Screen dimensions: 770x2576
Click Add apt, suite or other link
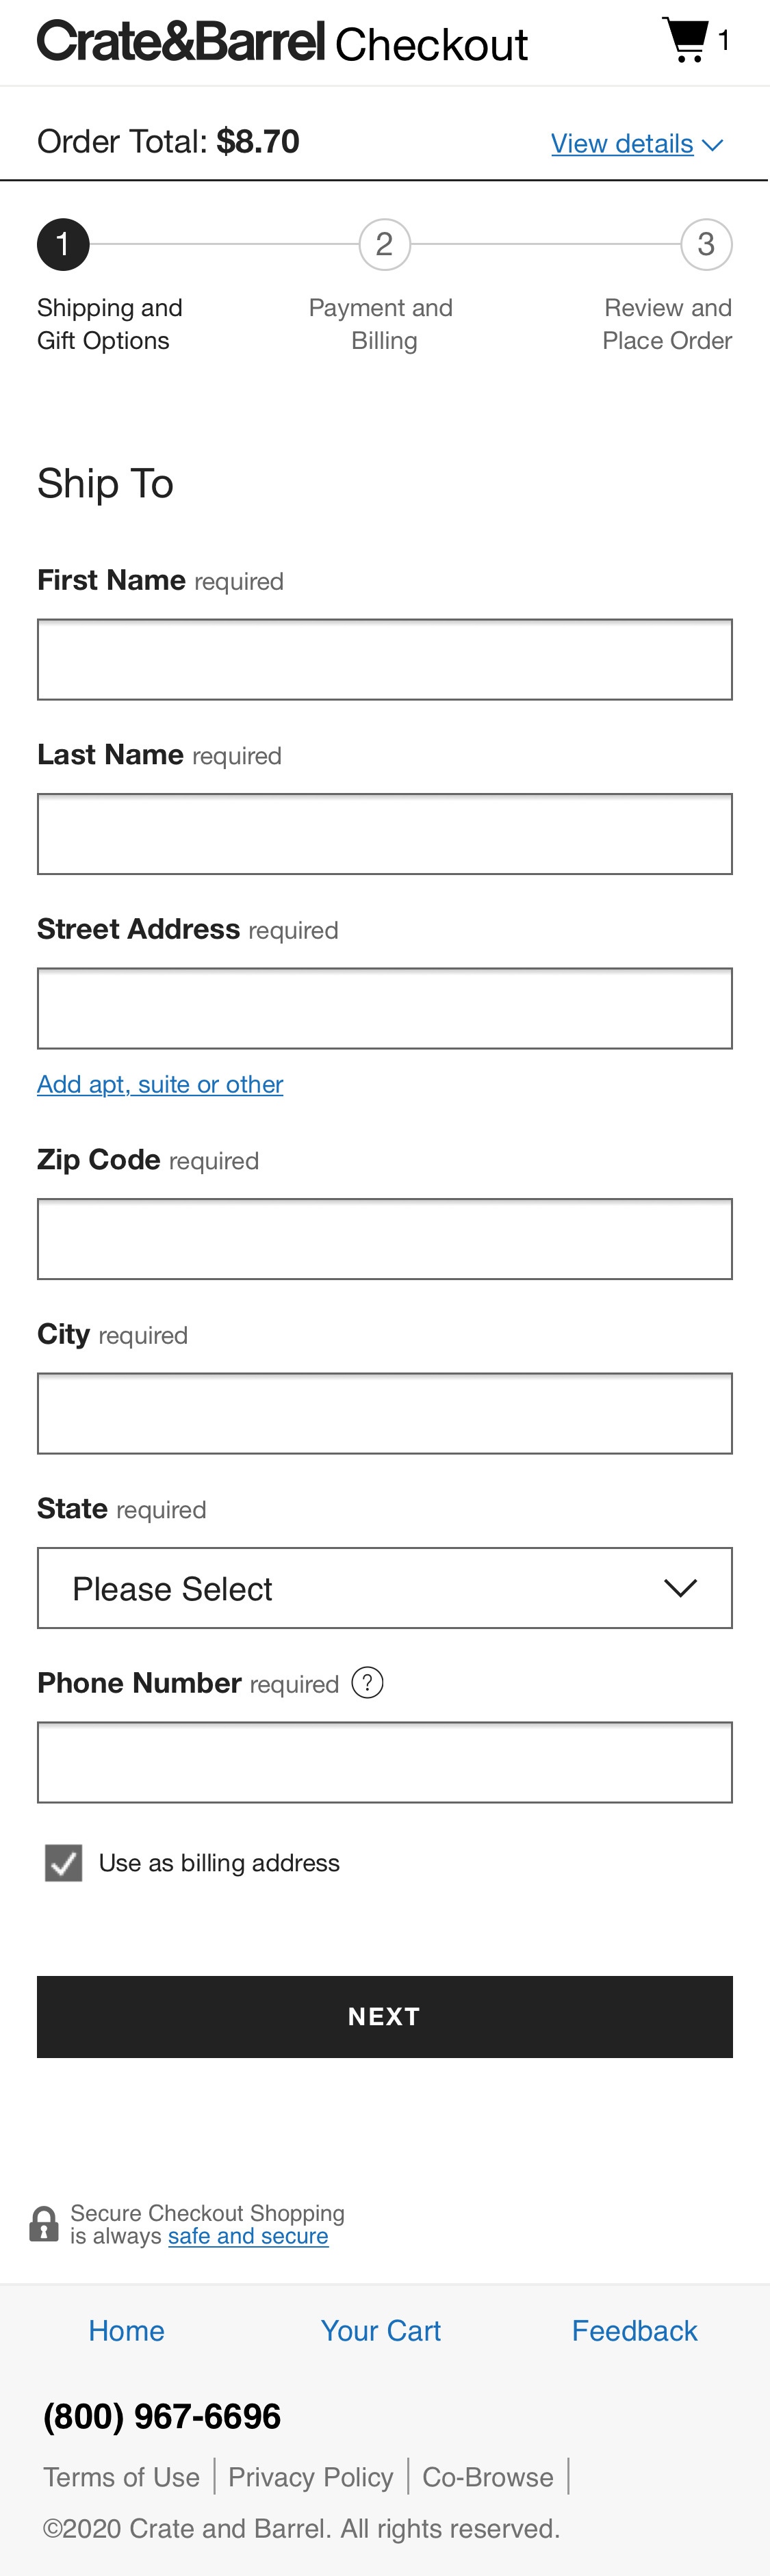[160, 1083]
